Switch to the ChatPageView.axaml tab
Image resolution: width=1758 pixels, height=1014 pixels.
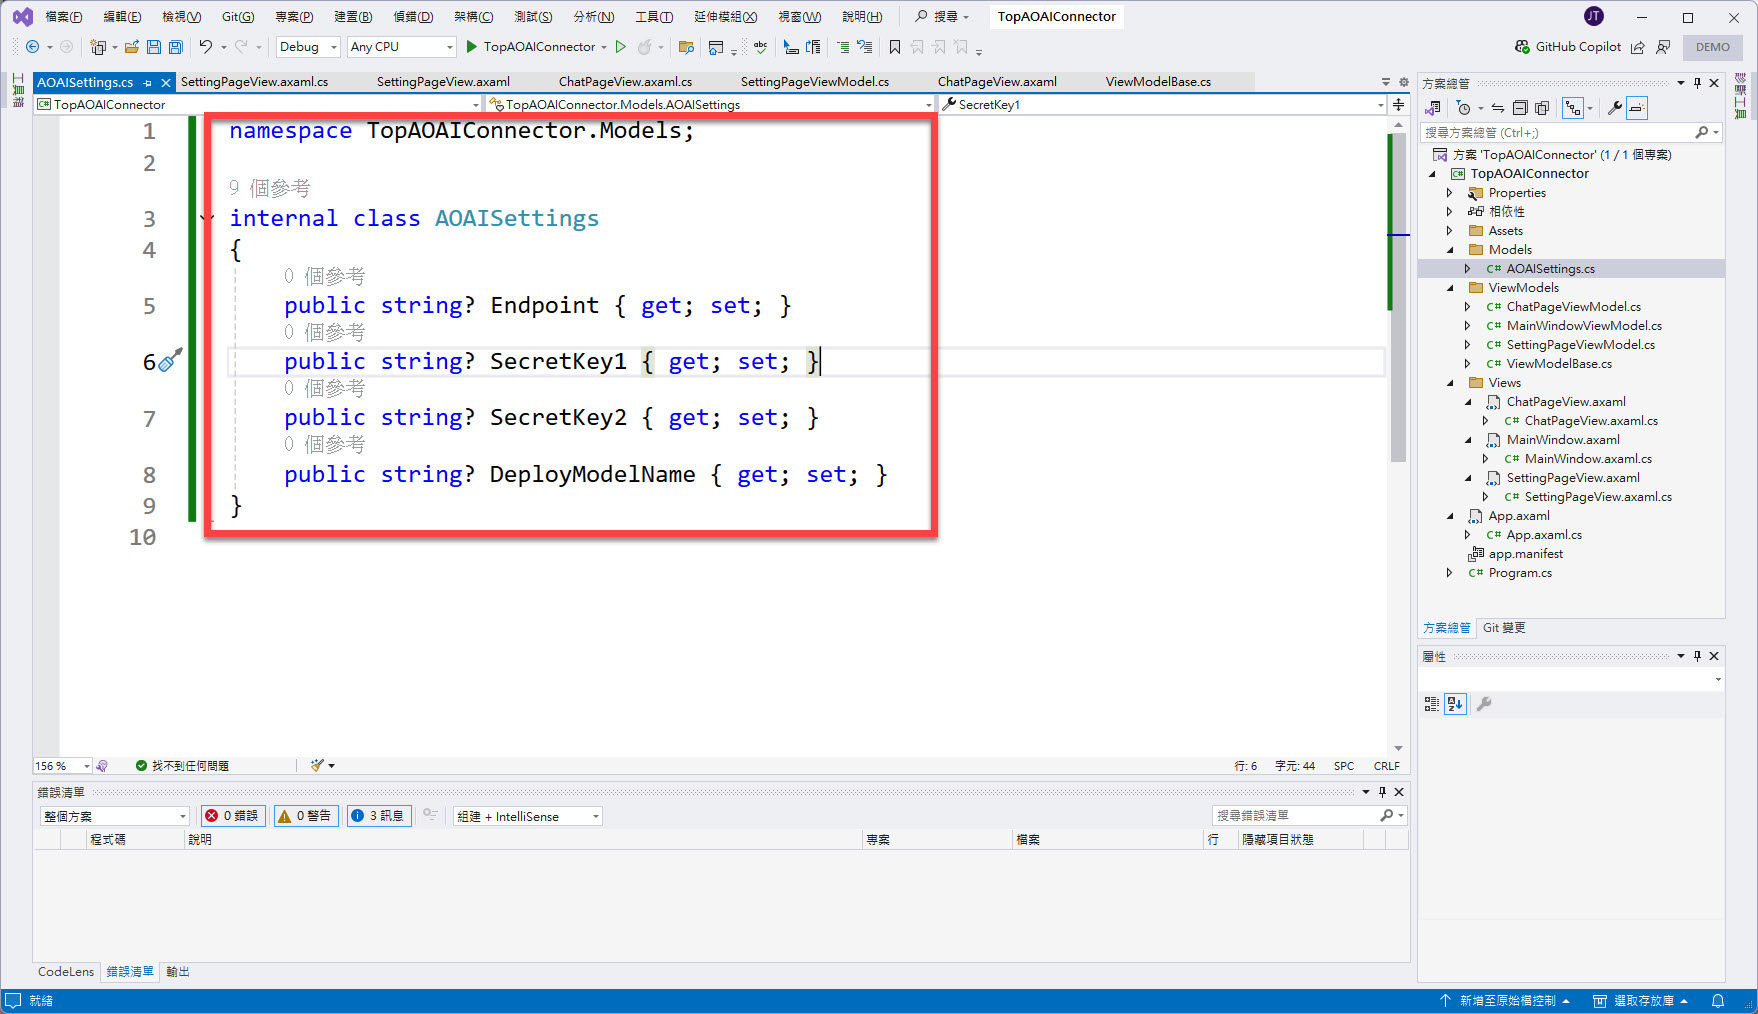click(997, 82)
